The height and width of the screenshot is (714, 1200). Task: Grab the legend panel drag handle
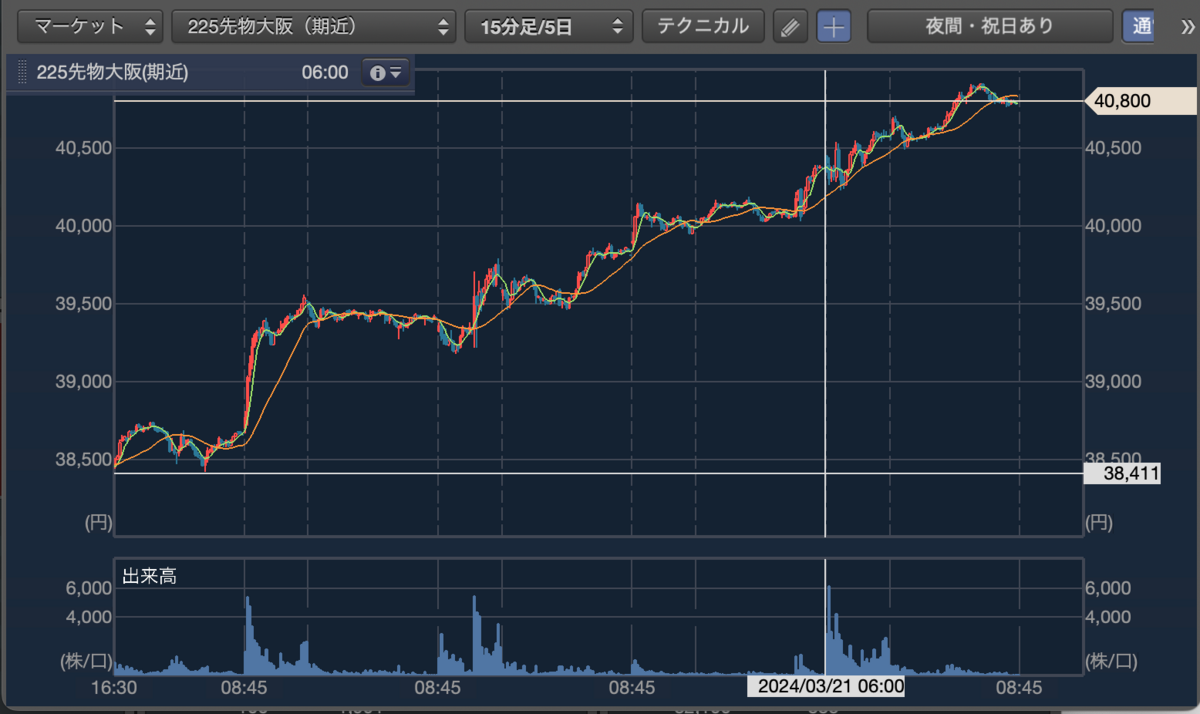point(22,73)
